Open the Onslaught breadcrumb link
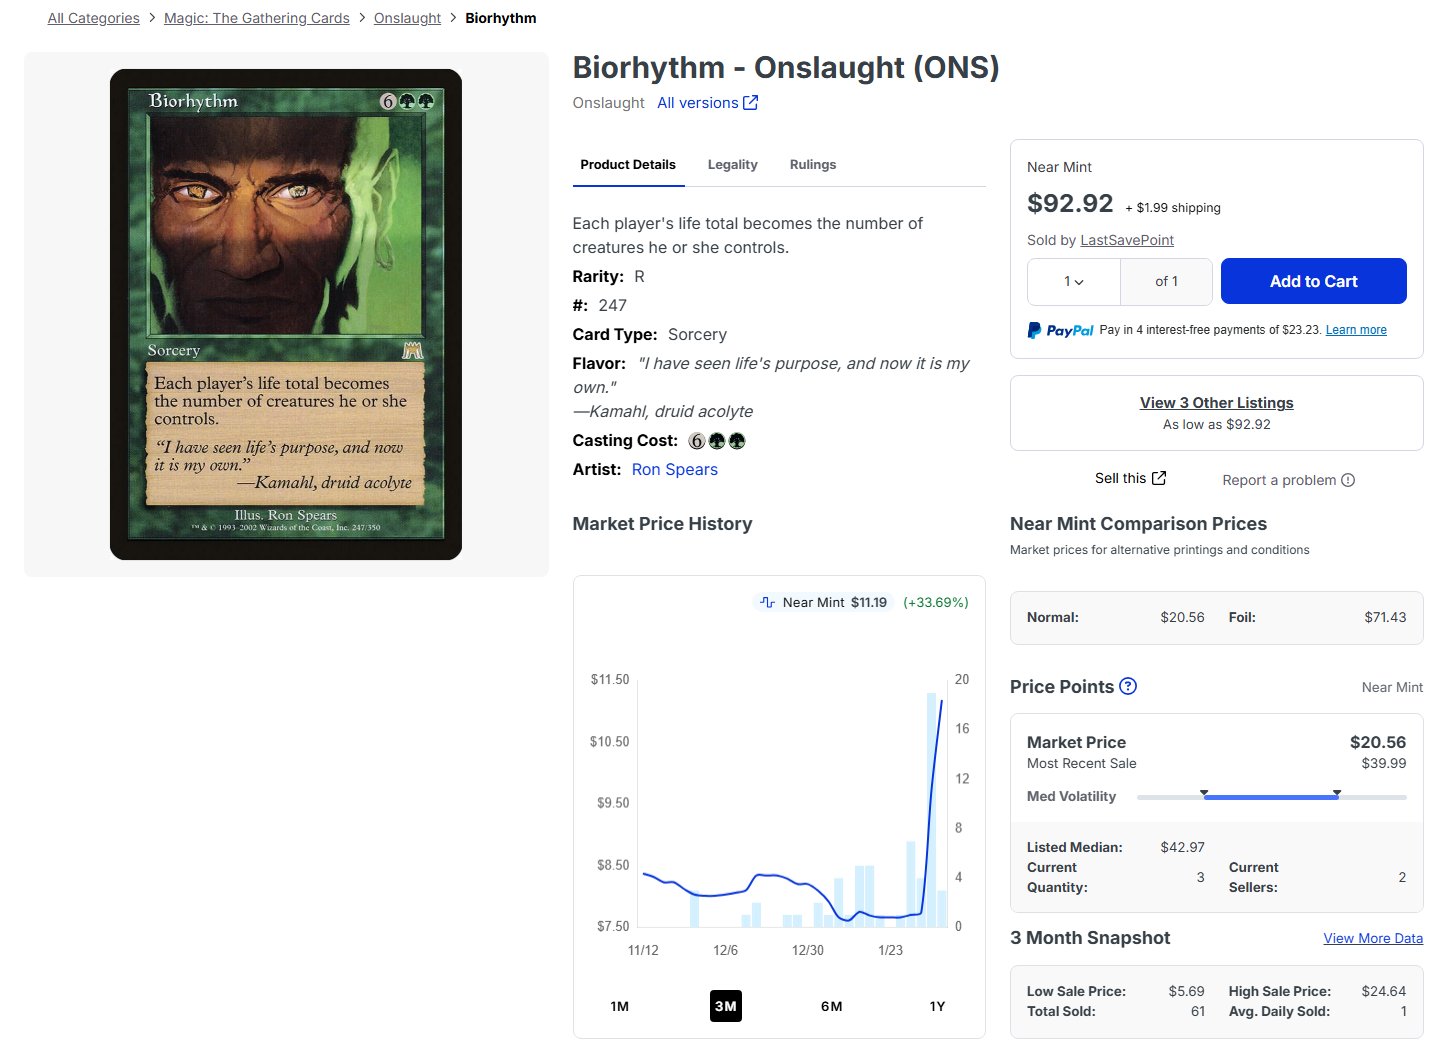Viewport: 1433px width, 1050px height. 407,18
